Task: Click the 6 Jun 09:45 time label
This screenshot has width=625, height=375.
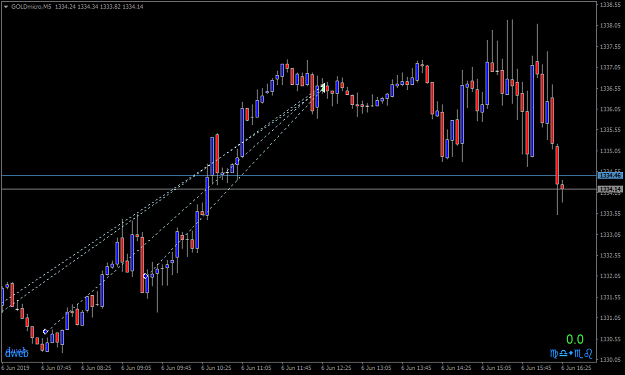Action: [x=177, y=368]
